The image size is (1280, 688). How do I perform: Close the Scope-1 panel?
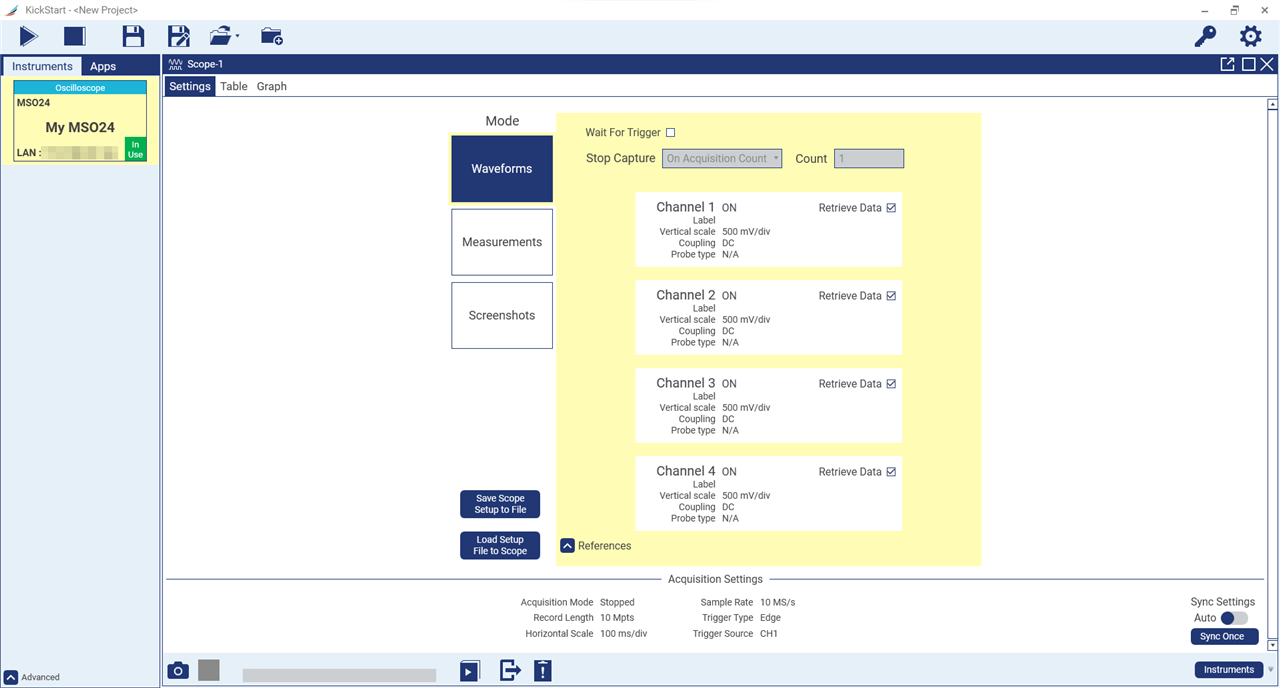1267,64
